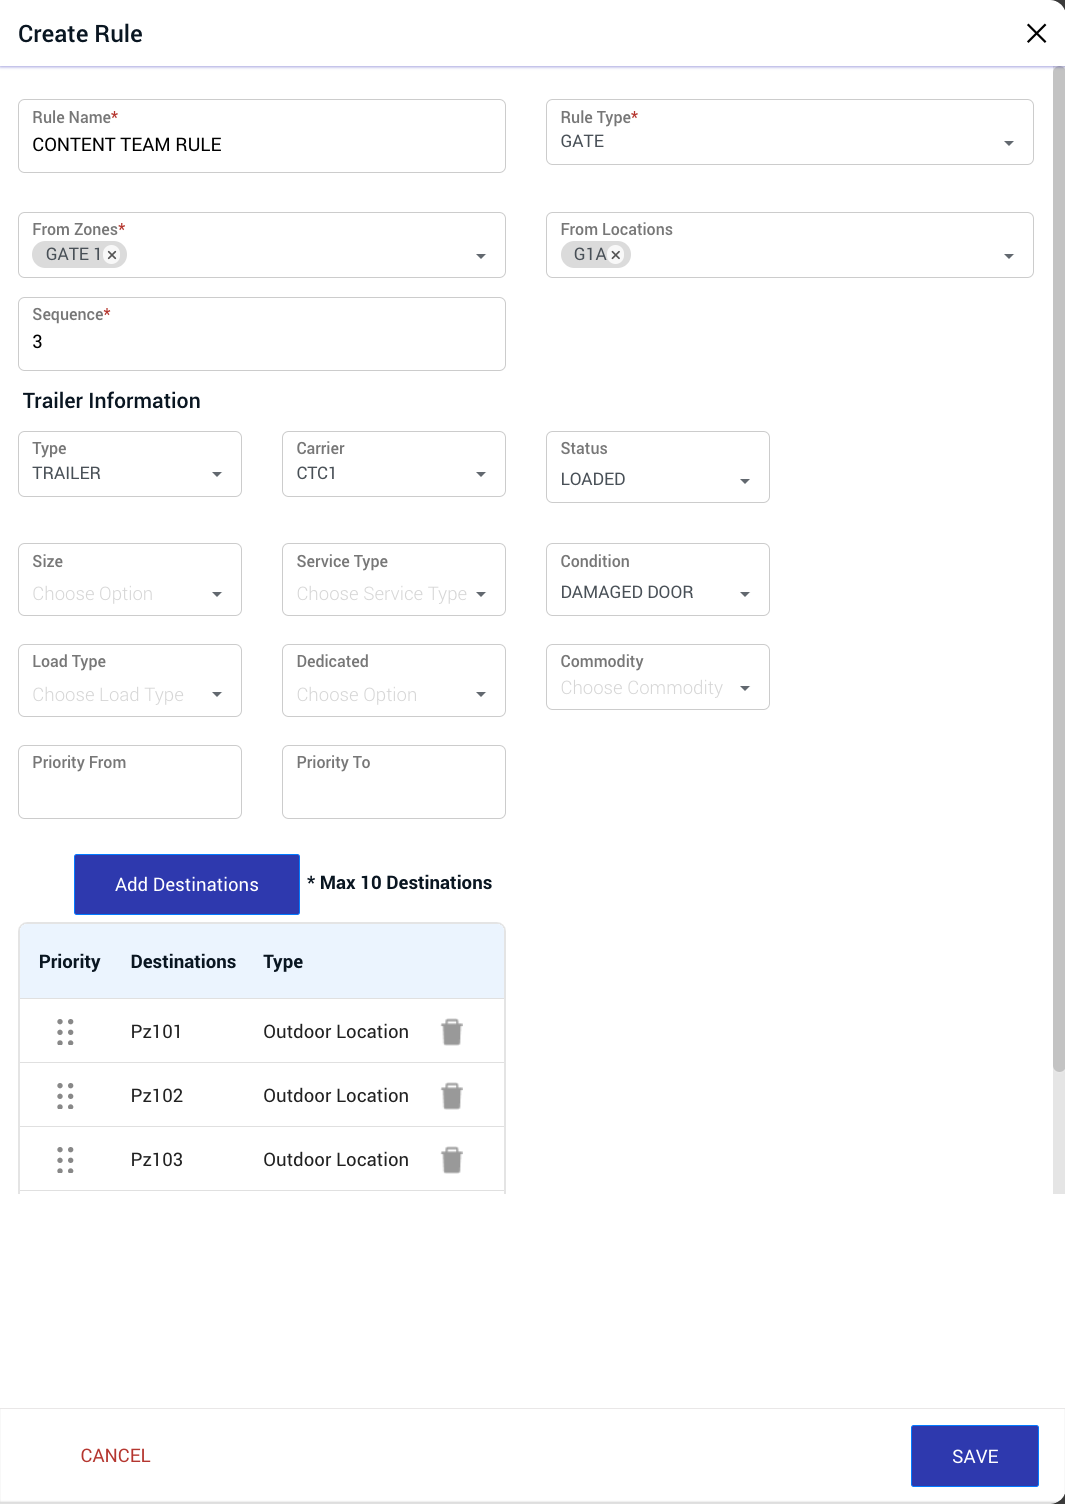This screenshot has width=1065, height=1504.
Task: Open the Status dropdown
Action: pyautogui.click(x=658, y=467)
